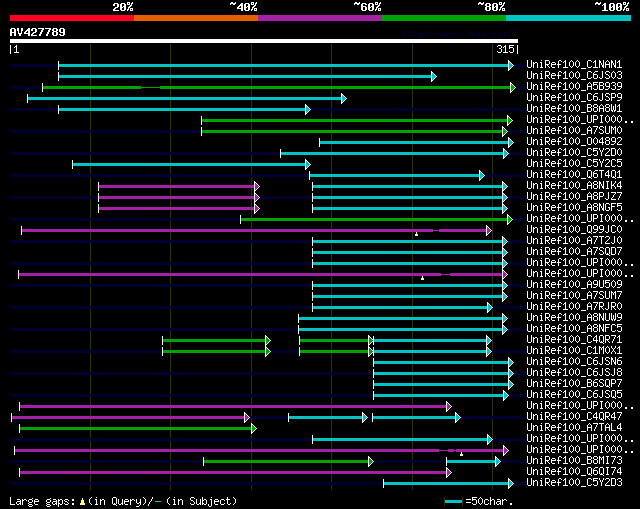
Task: Select the white AV427789 query sequence bar
Action: 264,41
